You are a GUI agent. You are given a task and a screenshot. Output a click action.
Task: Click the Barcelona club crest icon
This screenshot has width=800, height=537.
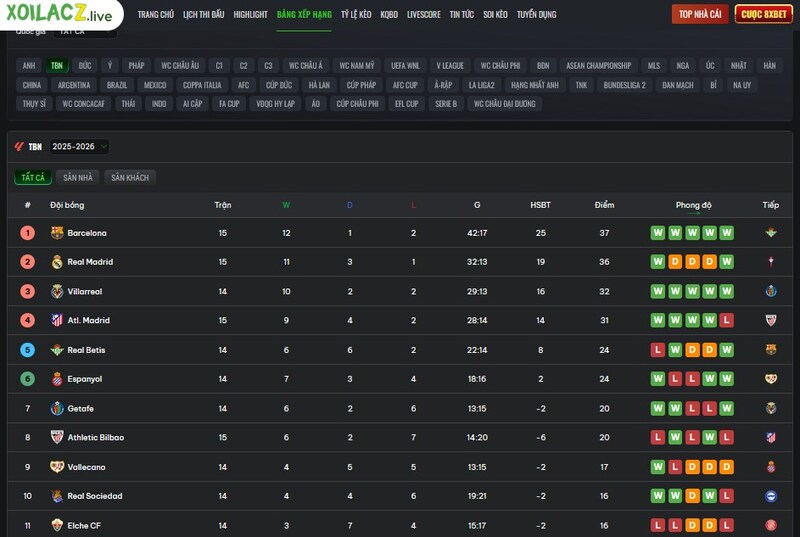pyautogui.click(x=57, y=233)
